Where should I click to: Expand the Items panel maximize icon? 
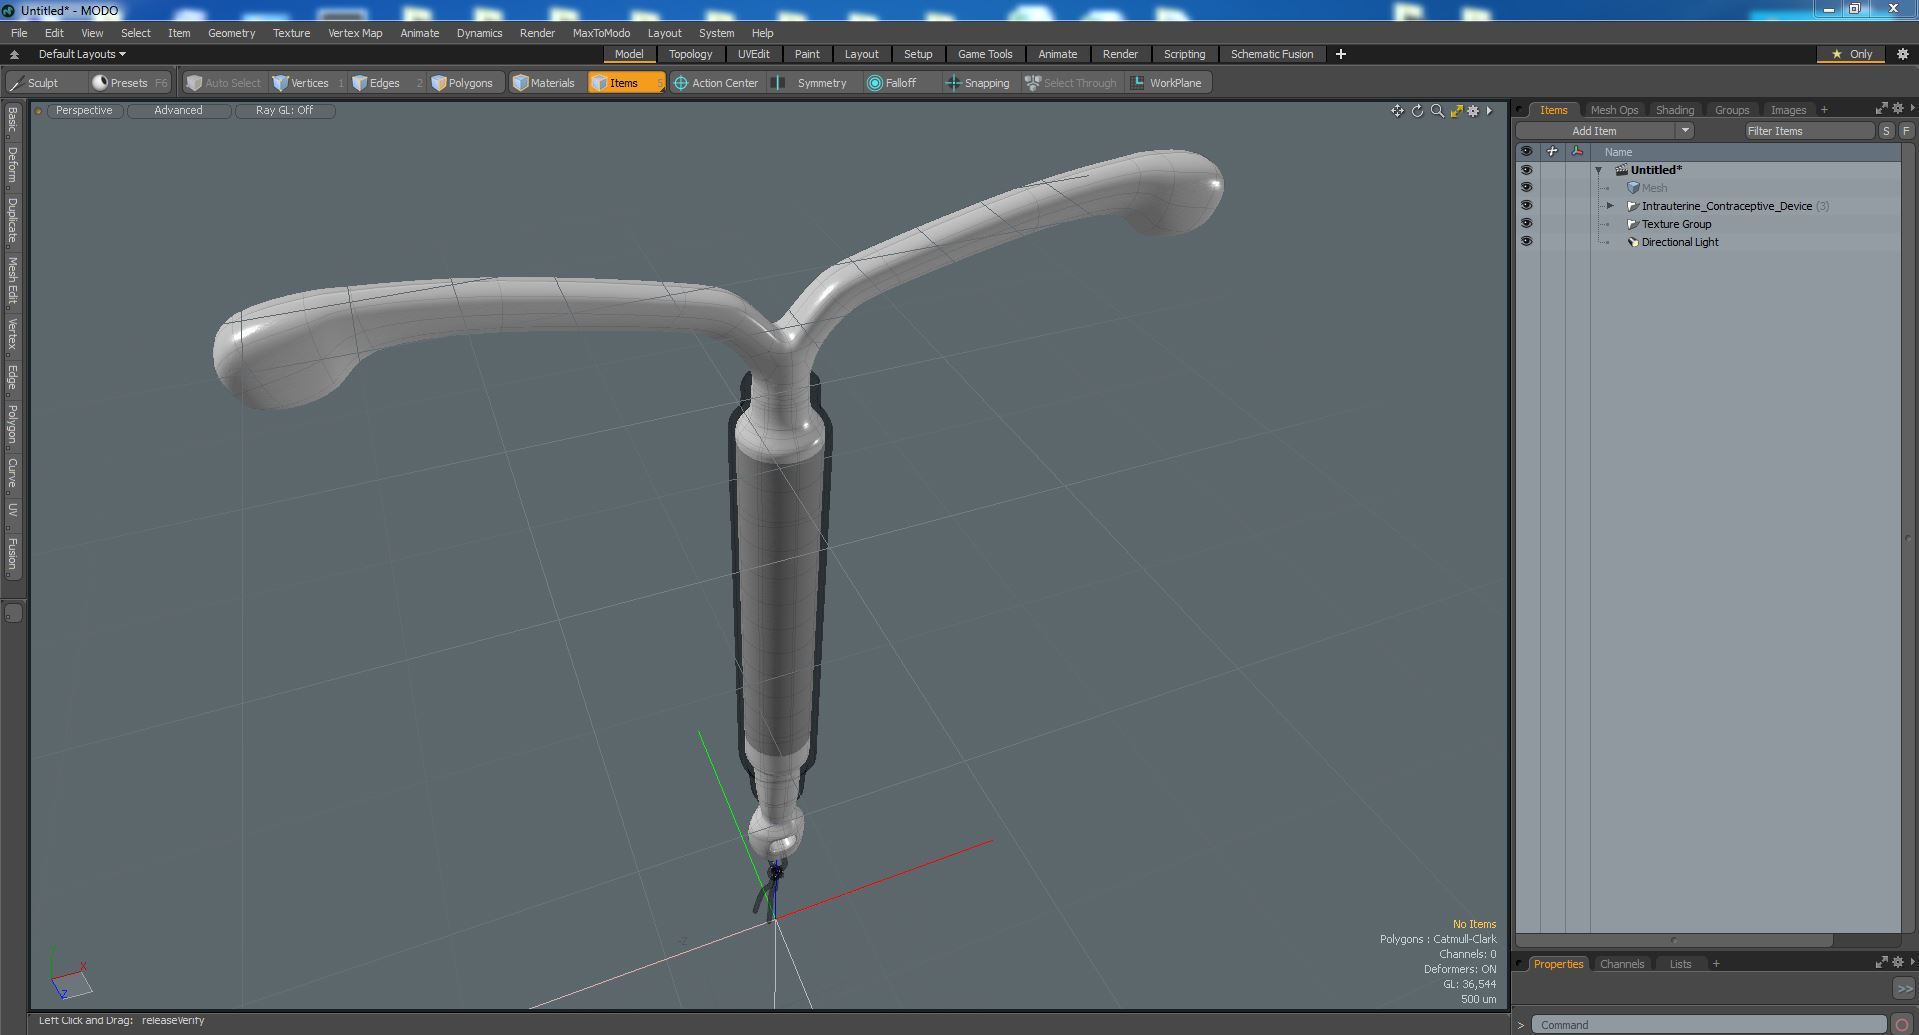[1881, 108]
